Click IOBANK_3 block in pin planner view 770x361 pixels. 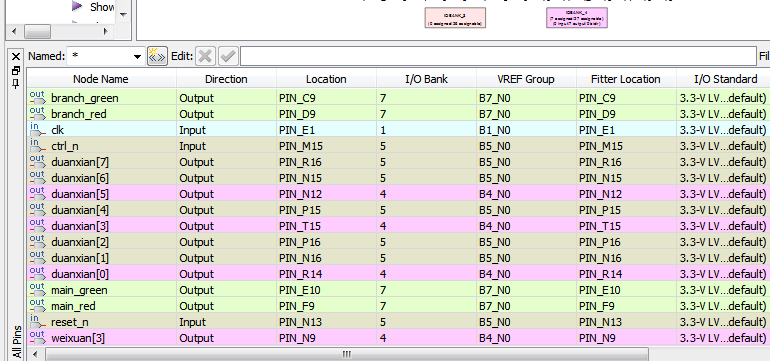[455, 17]
